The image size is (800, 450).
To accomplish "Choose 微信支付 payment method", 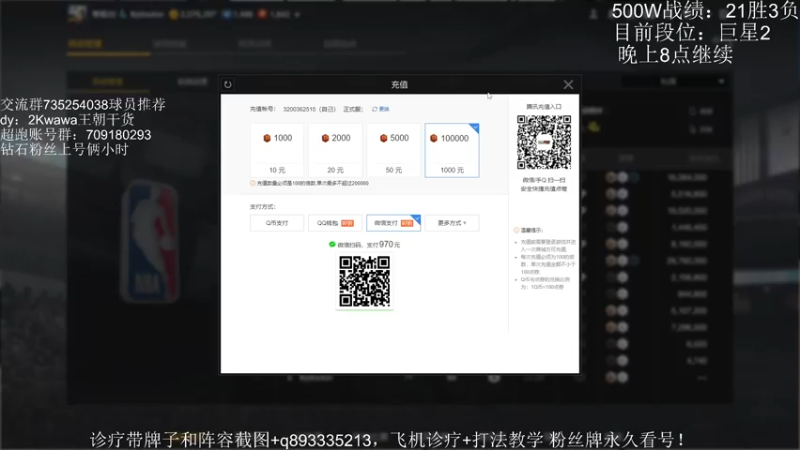I will tap(393, 223).
